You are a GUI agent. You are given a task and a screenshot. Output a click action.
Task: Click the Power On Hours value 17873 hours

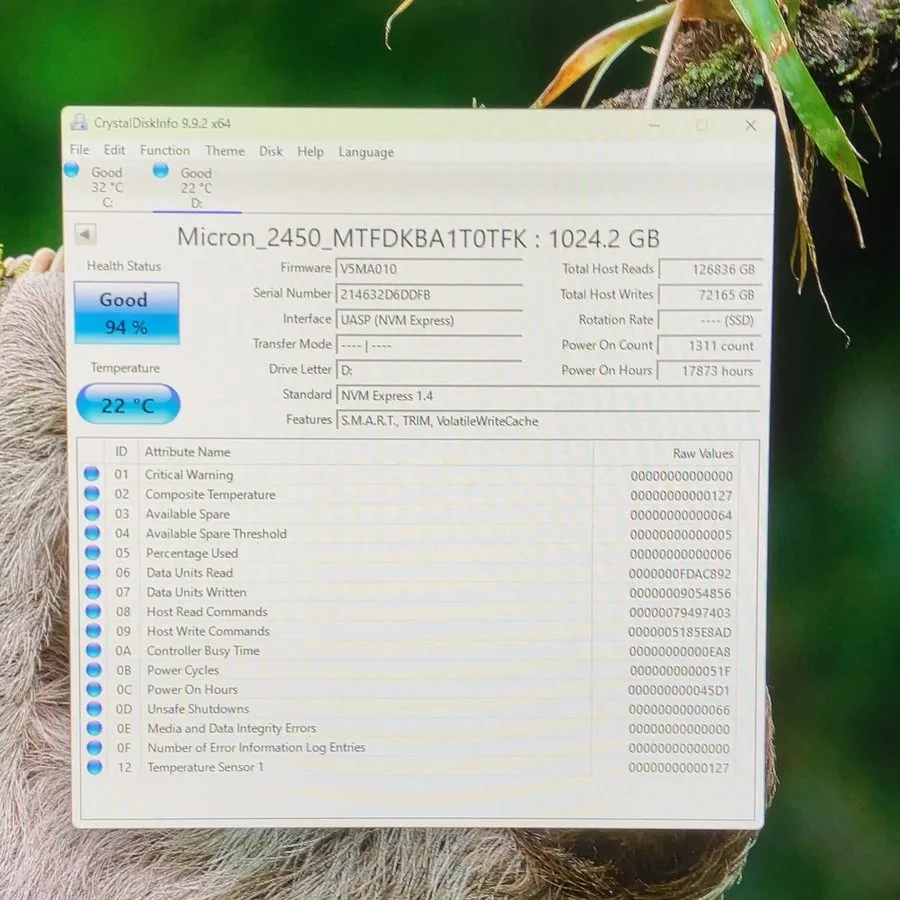(709, 371)
